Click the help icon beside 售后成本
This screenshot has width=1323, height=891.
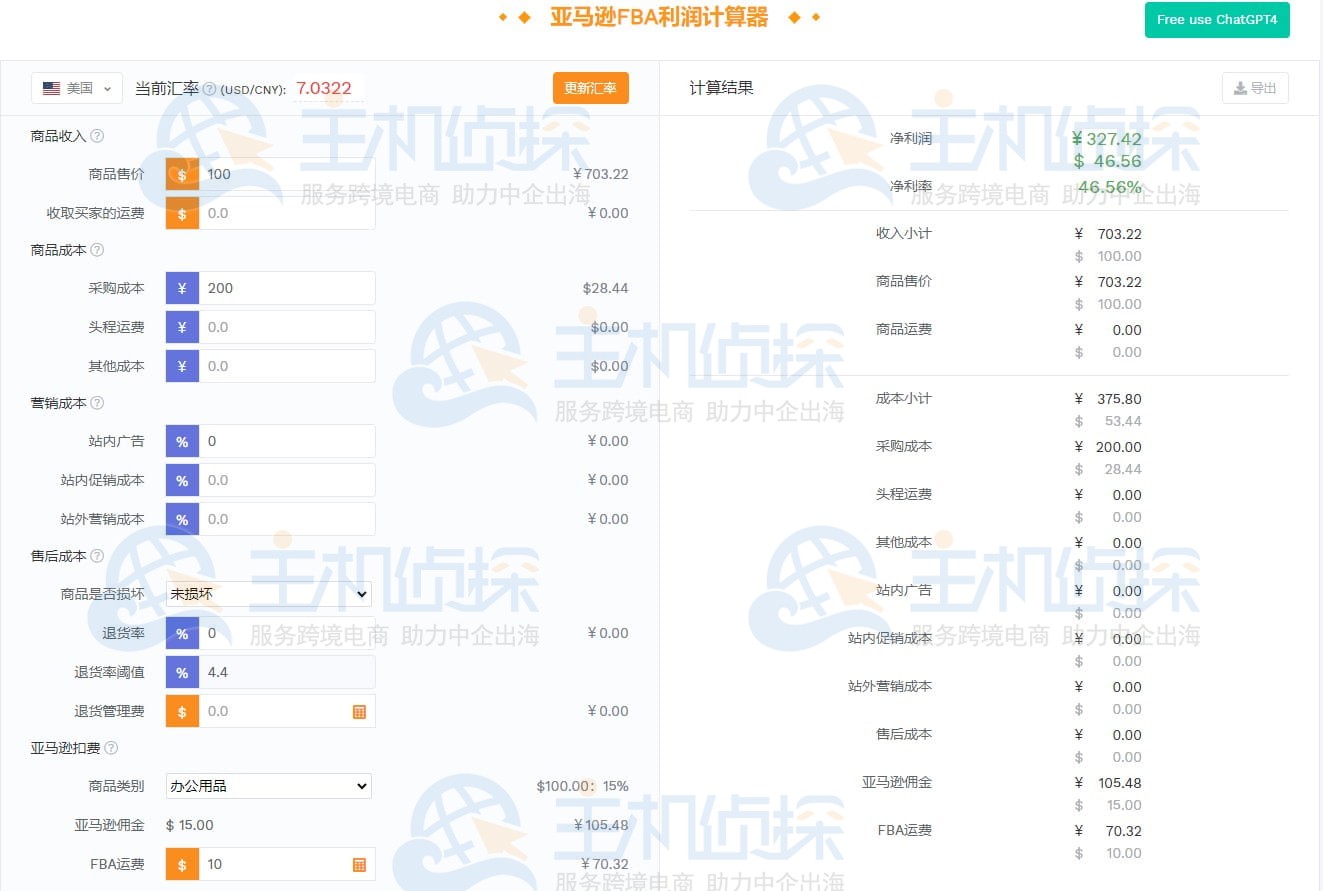[x=96, y=556]
